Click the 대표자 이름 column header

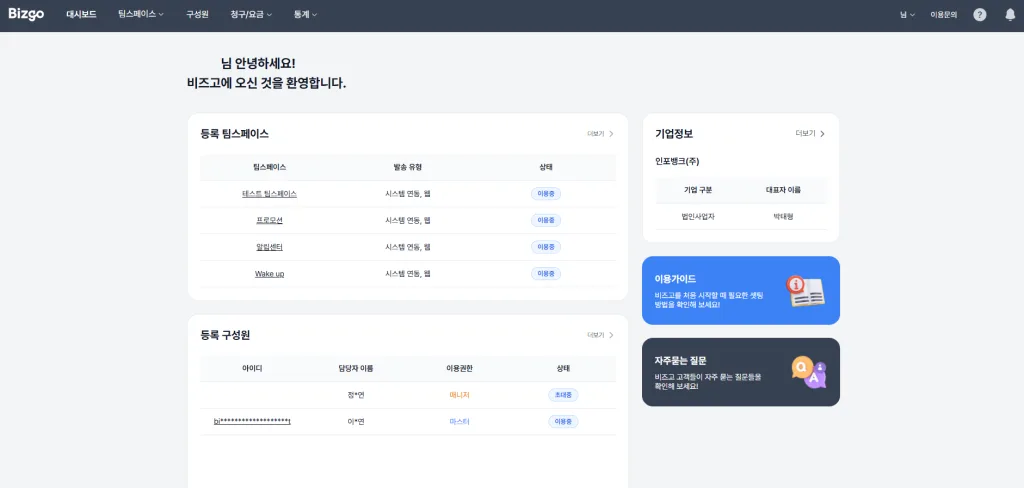point(783,190)
